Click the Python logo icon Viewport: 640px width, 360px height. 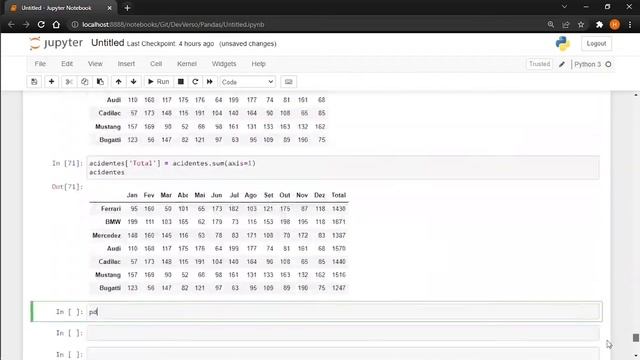coord(562,43)
